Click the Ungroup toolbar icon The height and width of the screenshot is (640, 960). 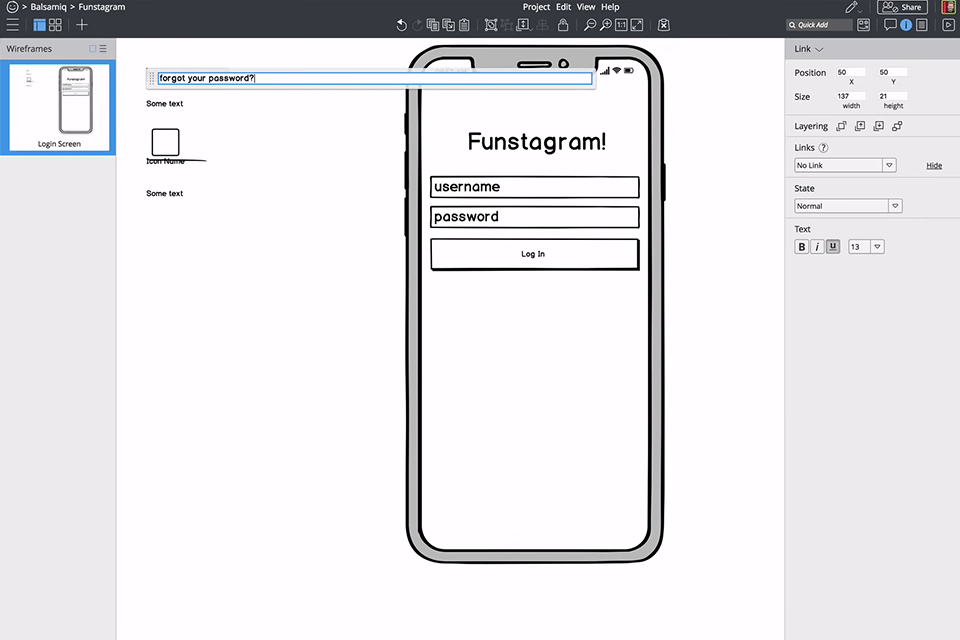click(x=506, y=25)
